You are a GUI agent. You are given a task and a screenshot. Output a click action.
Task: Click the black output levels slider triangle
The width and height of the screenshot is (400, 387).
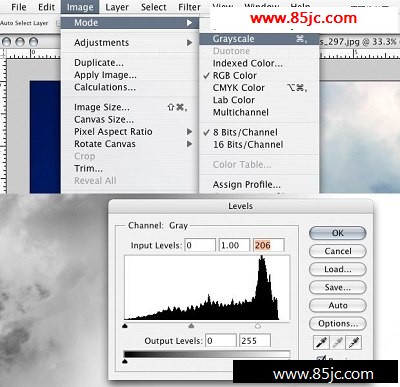pos(125,361)
